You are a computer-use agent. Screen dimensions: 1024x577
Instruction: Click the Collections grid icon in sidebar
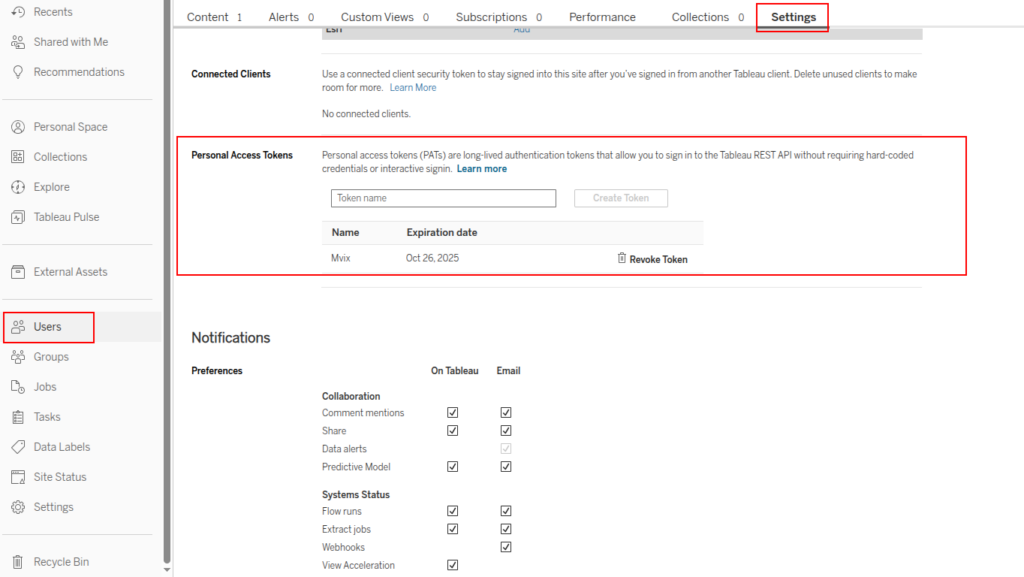click(x=18, y=157)
